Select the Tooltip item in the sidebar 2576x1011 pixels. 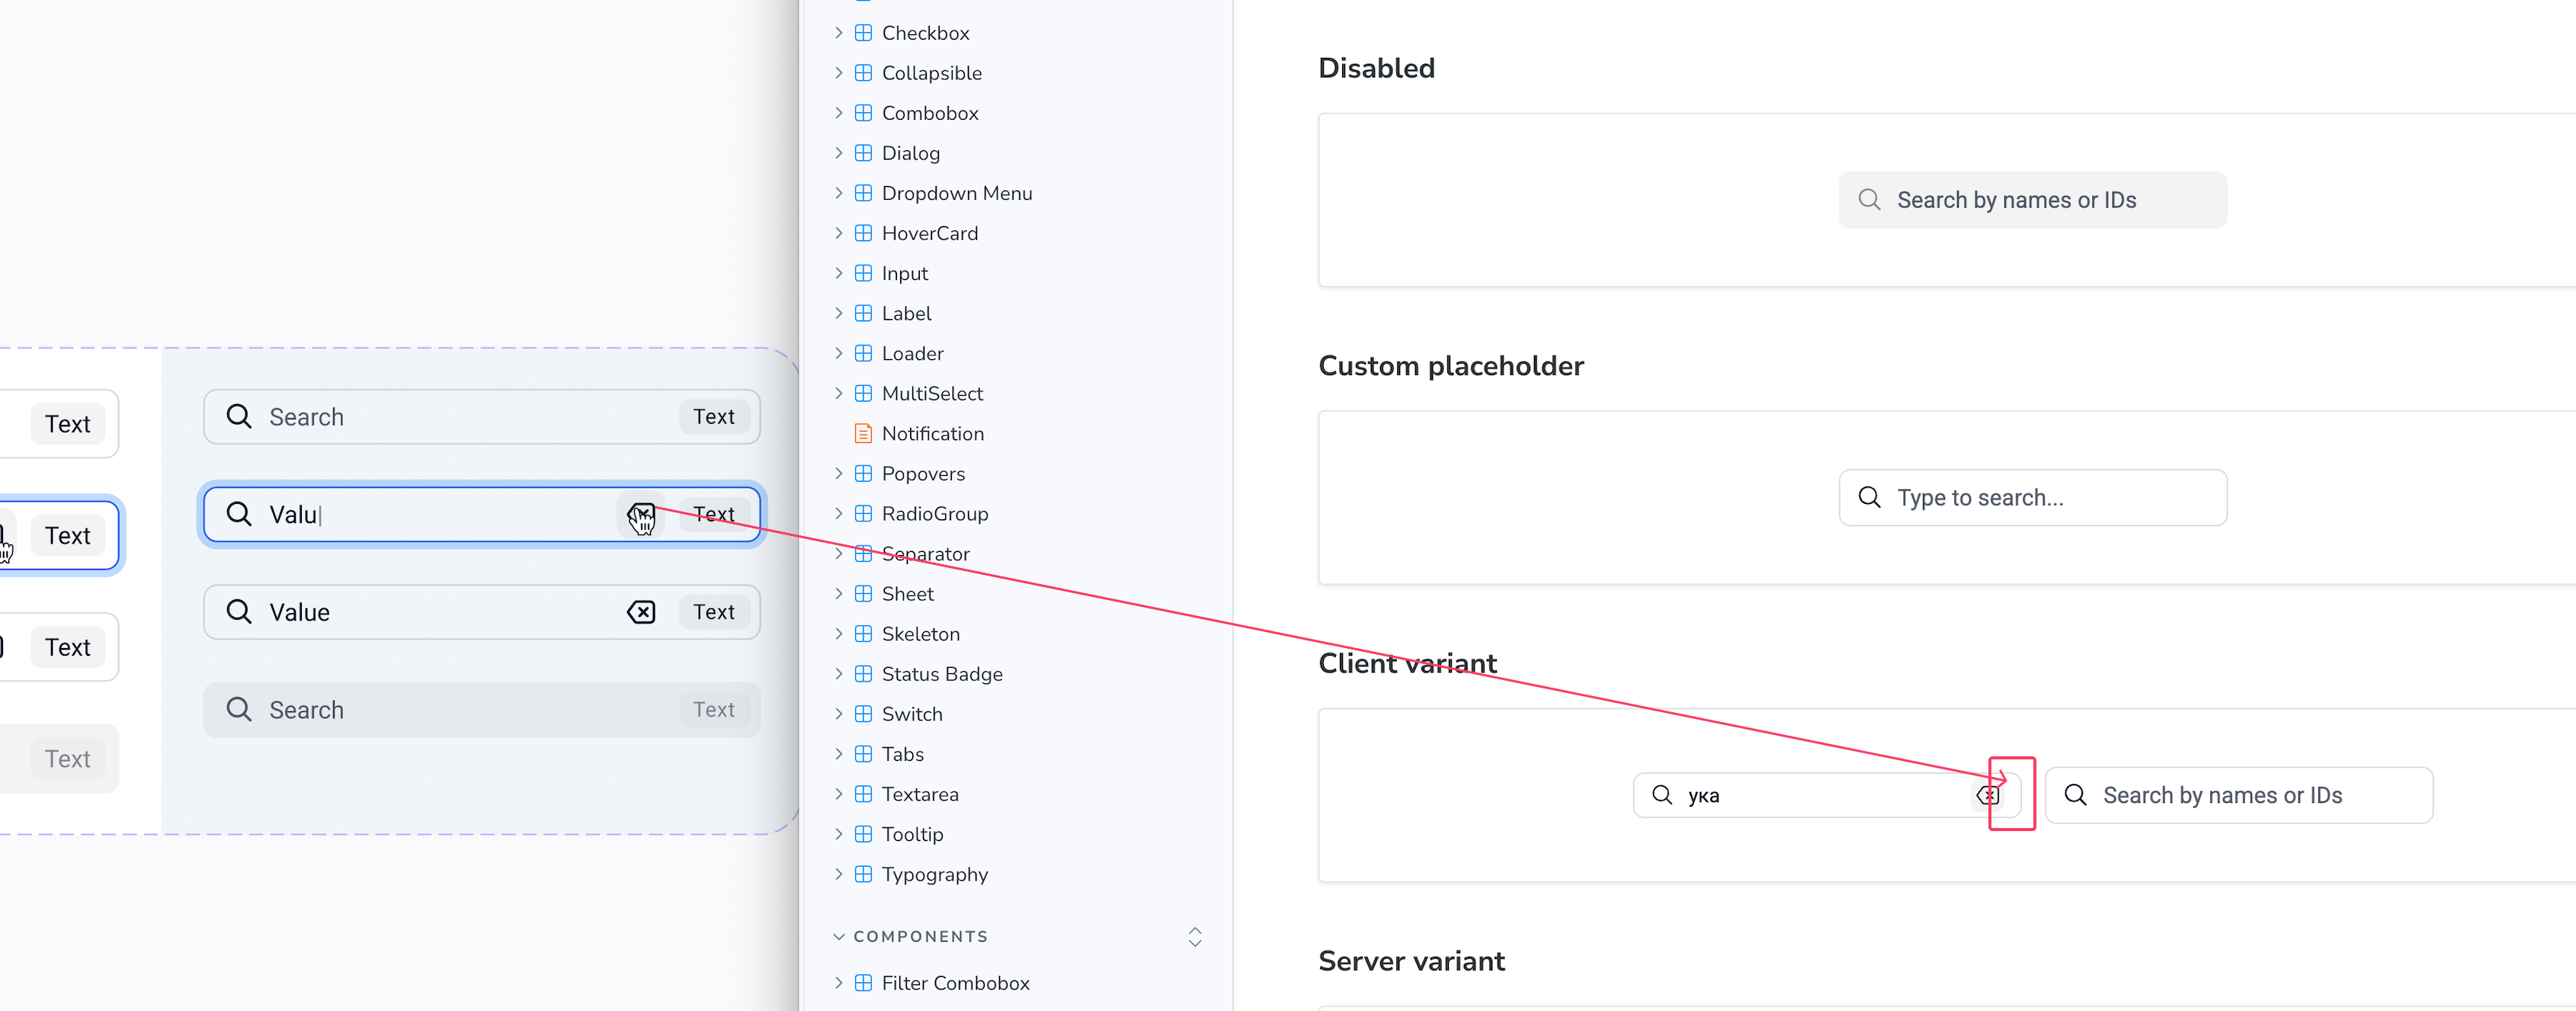pos(912,834)
